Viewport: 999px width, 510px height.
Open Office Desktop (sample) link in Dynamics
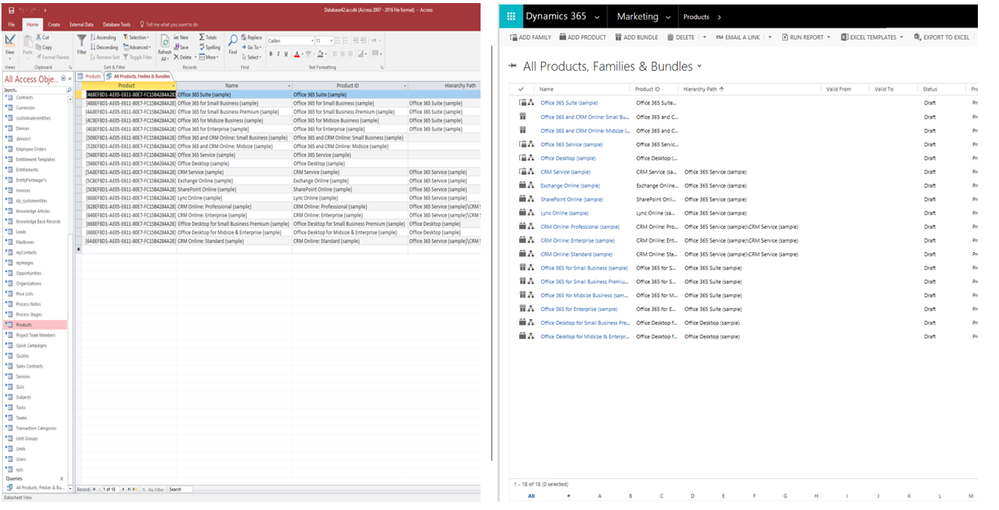(x=568, y=158)
